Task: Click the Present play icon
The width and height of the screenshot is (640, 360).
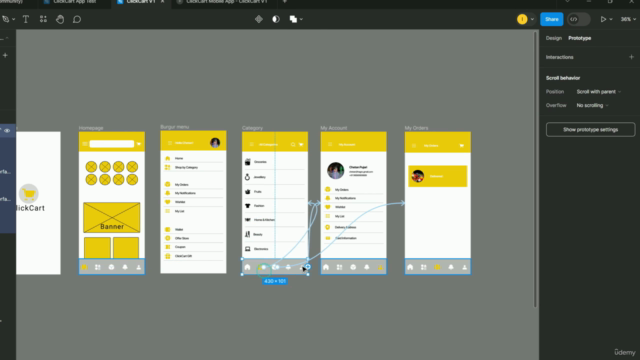Action: point(603,19)
